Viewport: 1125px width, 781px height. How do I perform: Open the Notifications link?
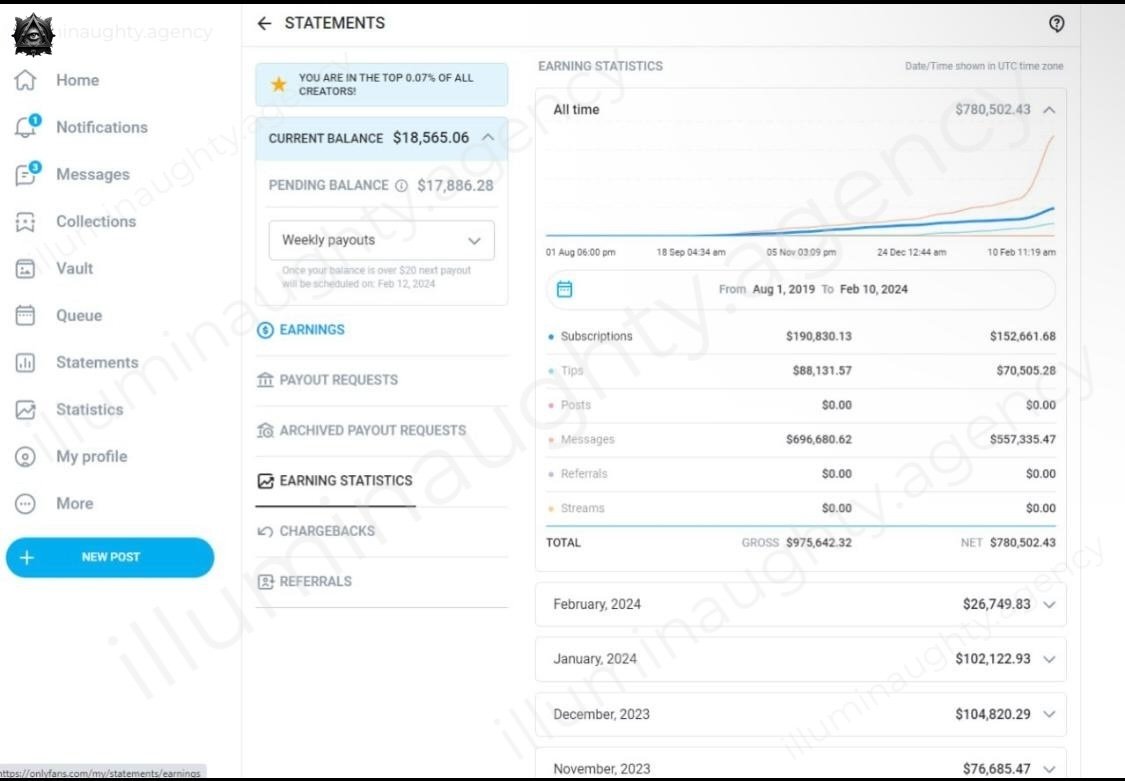[x=102, y=128]
